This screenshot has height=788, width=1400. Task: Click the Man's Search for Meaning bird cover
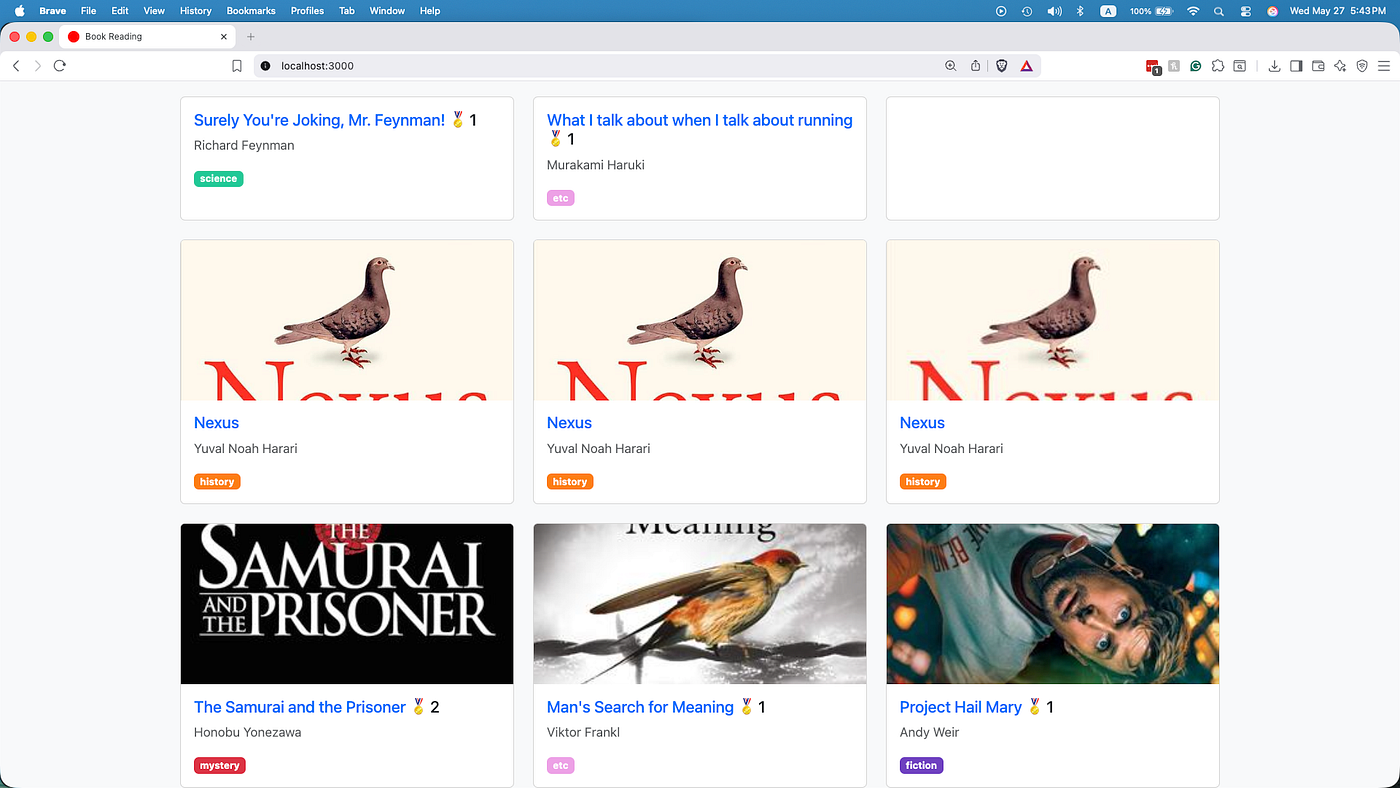pyautogui.click(x=700, y=604)
